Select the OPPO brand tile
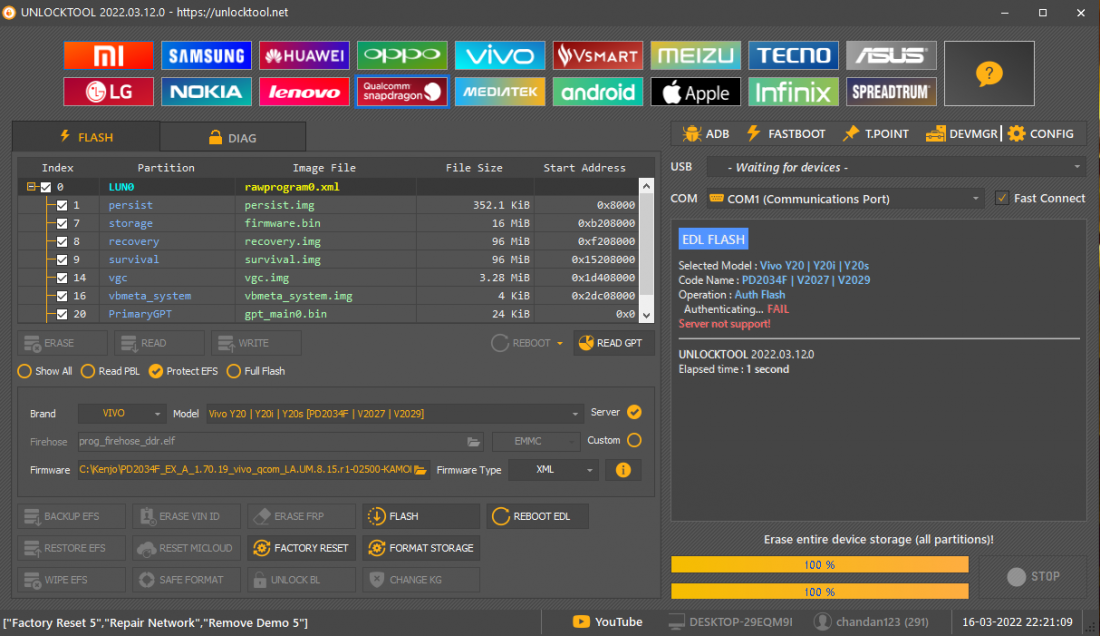This screenshot has height=636, width=1100. click(402, 55)
